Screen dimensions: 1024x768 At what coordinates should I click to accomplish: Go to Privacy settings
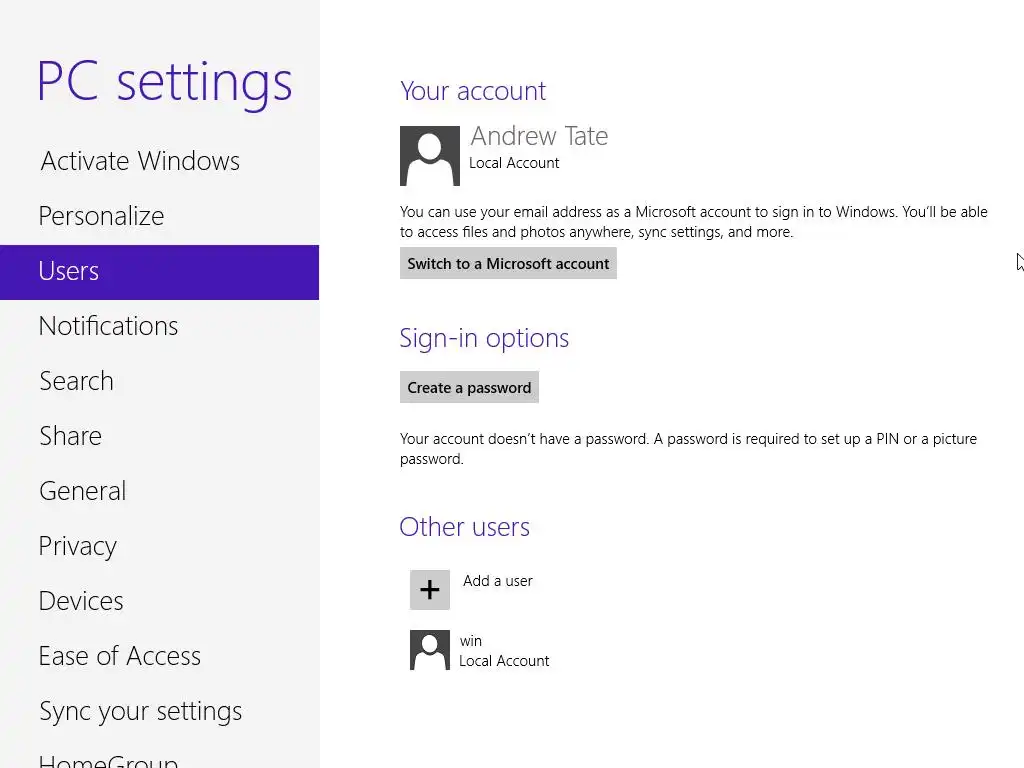point(78,546)
